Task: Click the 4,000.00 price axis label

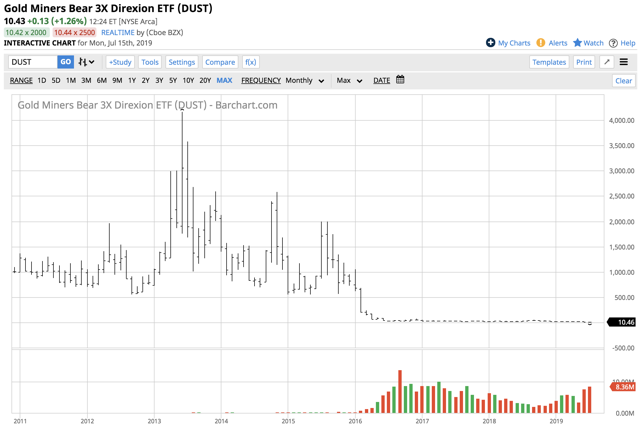Action: (x=622, y=120)
